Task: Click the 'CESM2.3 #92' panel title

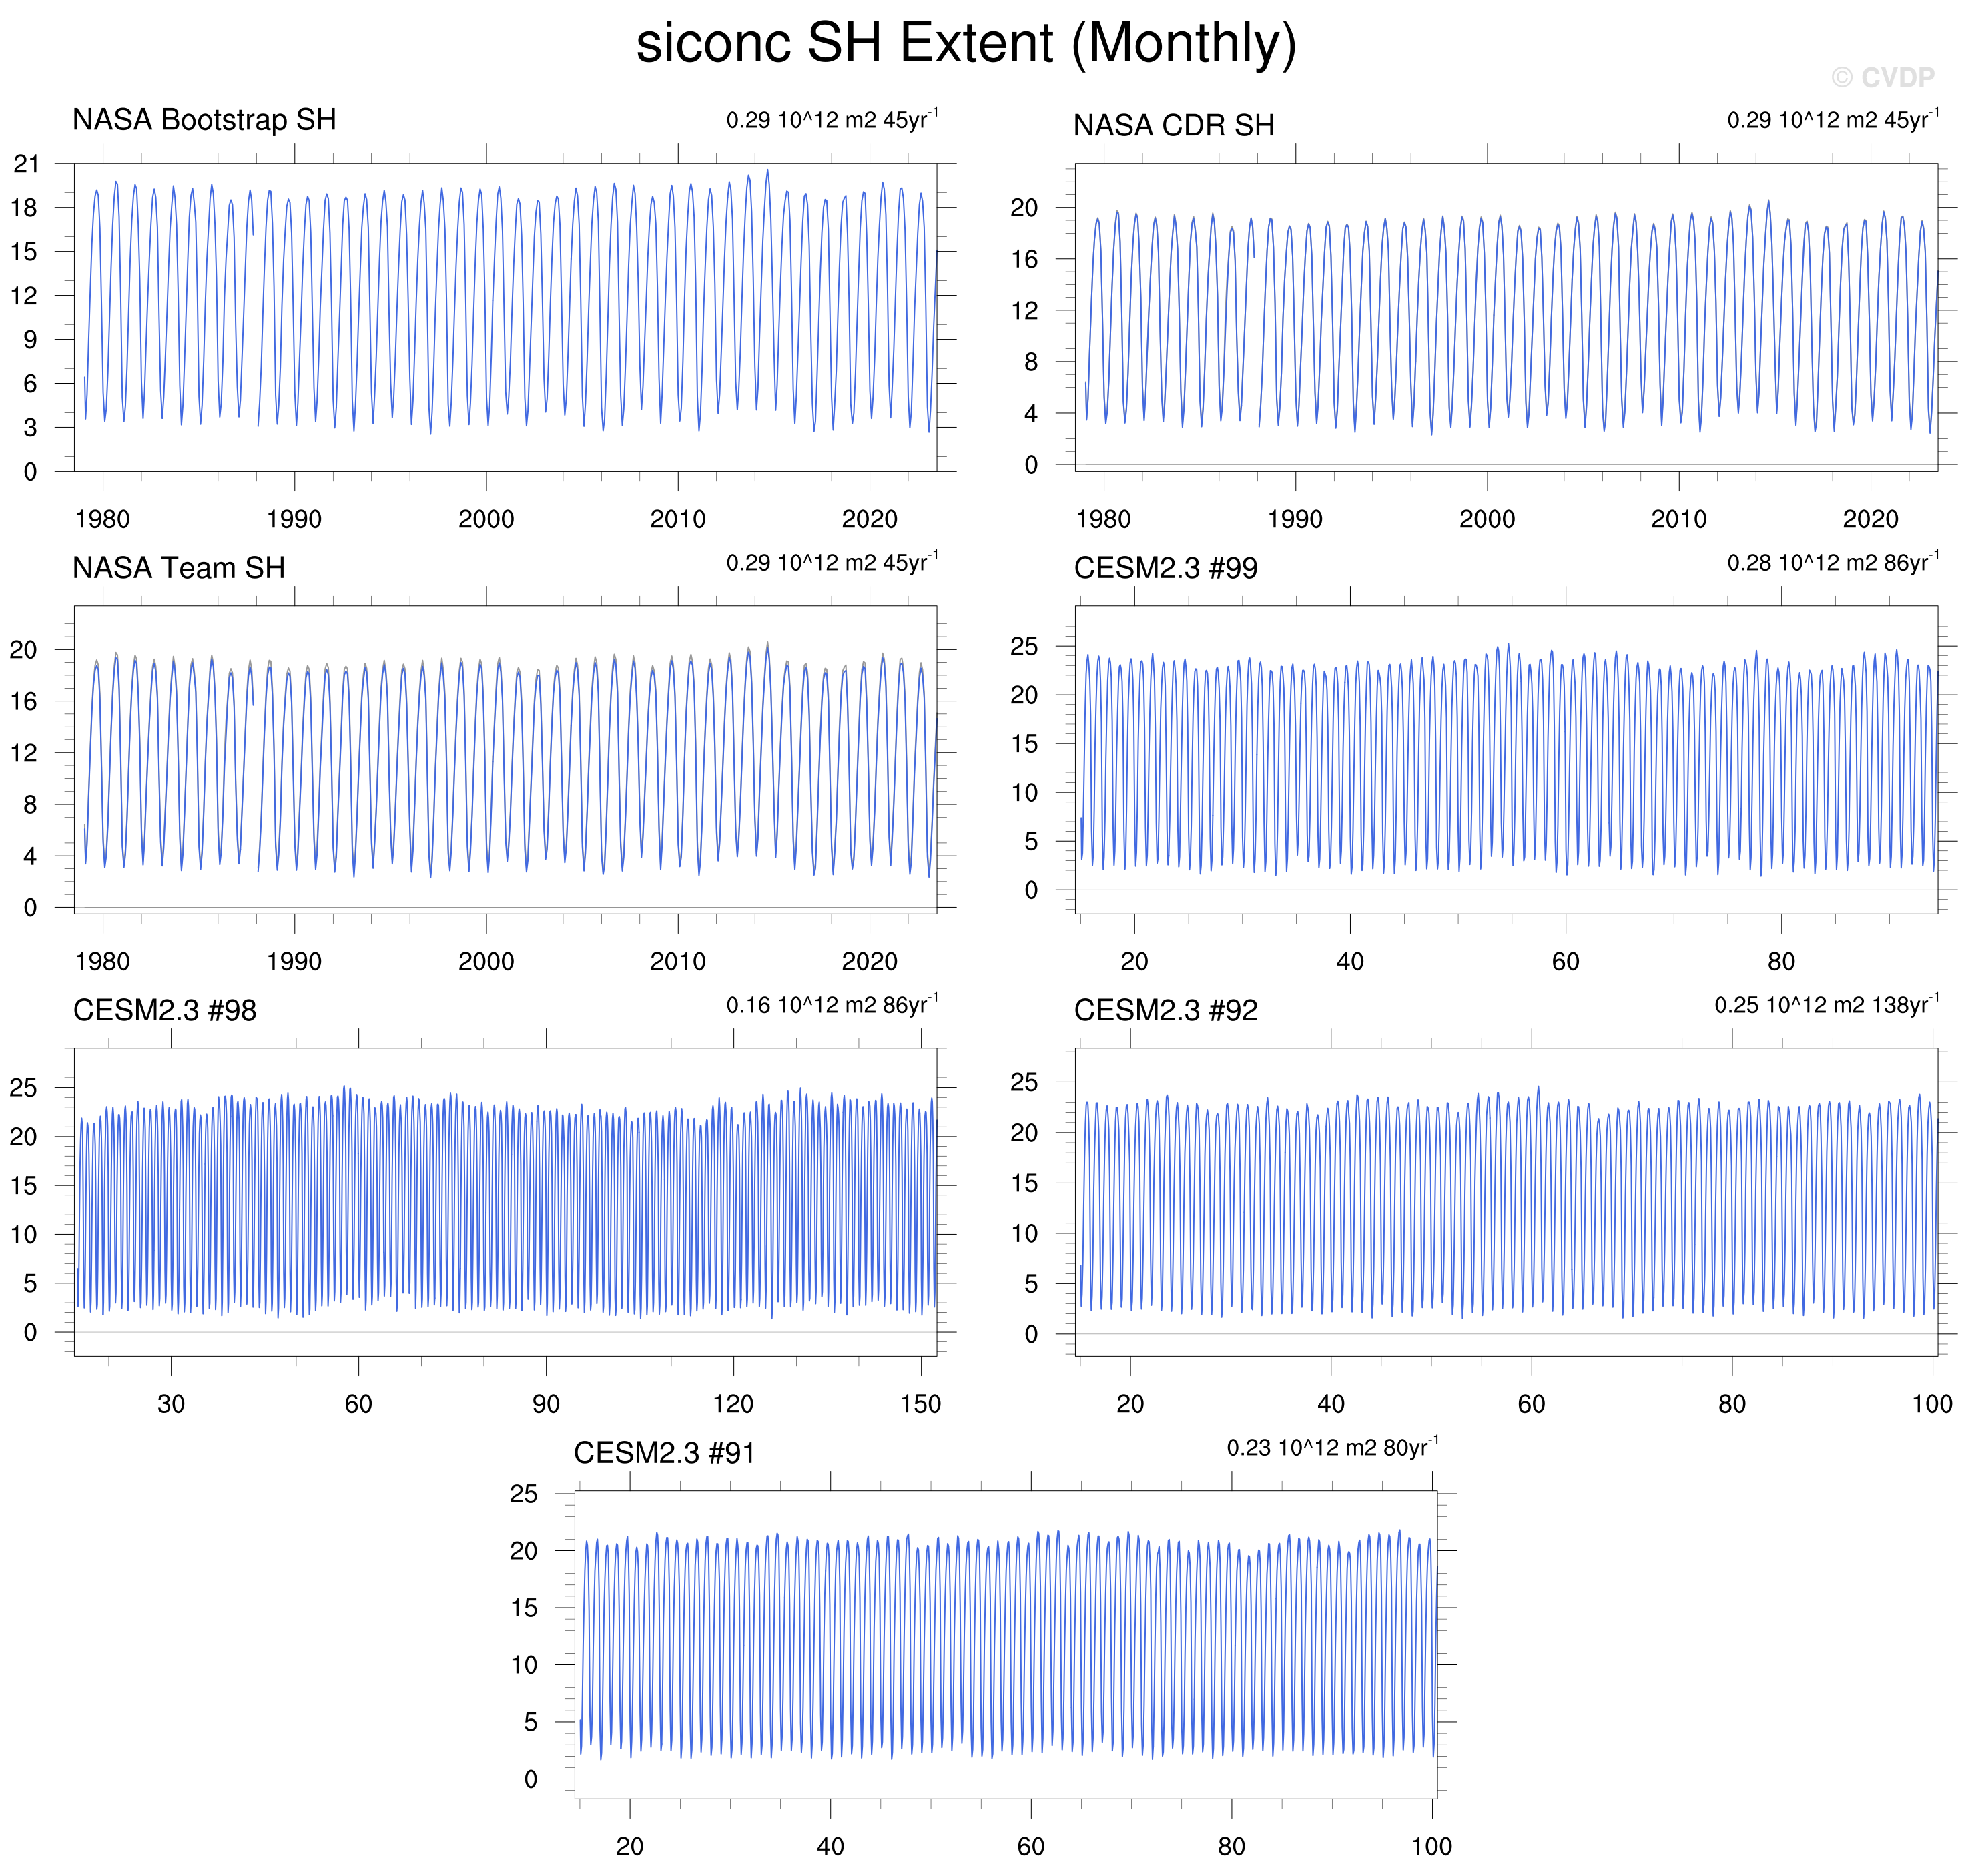Action: tap(1165, 1010)
